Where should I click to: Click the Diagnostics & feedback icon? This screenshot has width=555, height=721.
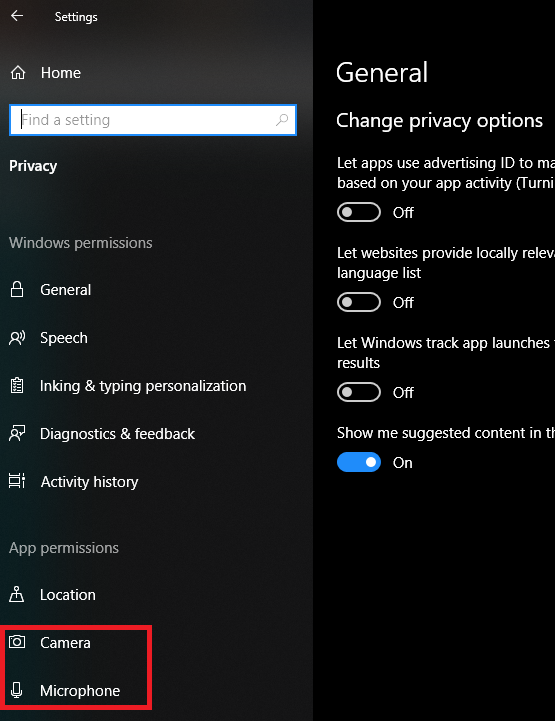17,434
